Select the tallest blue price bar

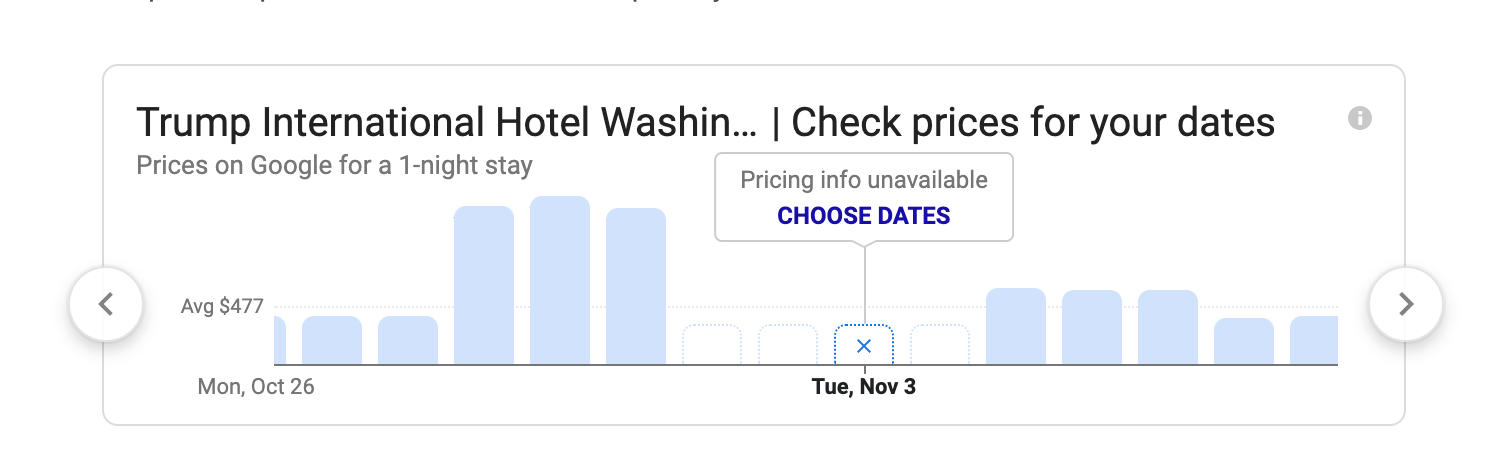[560, 280]
